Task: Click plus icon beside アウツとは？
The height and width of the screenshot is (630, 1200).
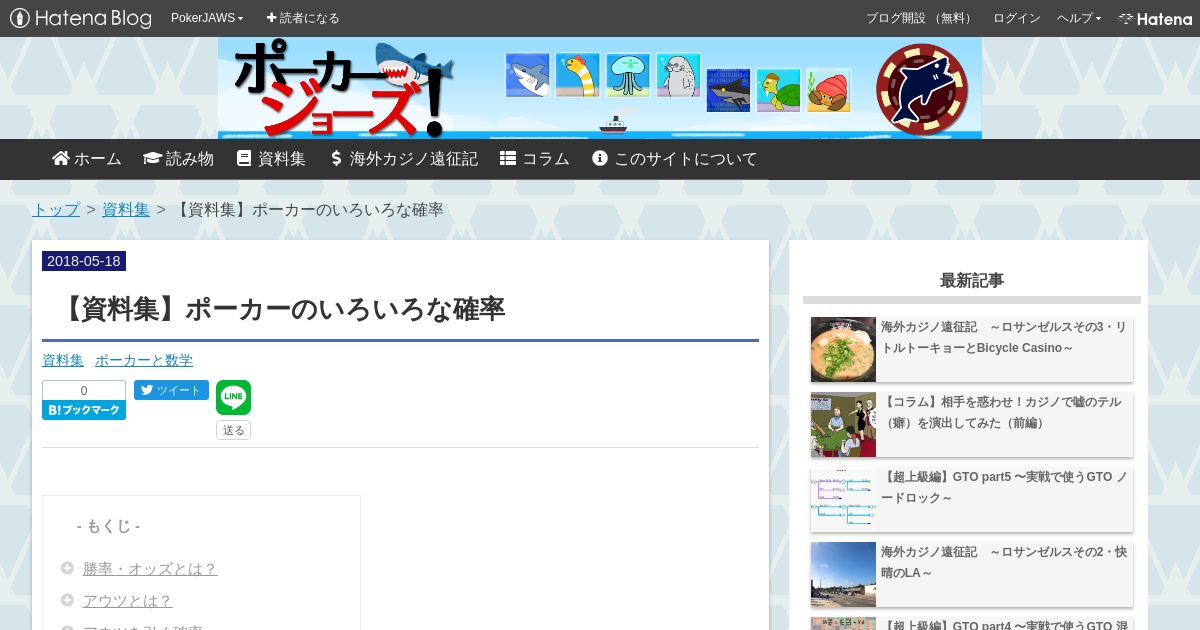Action: pos(67,600)
